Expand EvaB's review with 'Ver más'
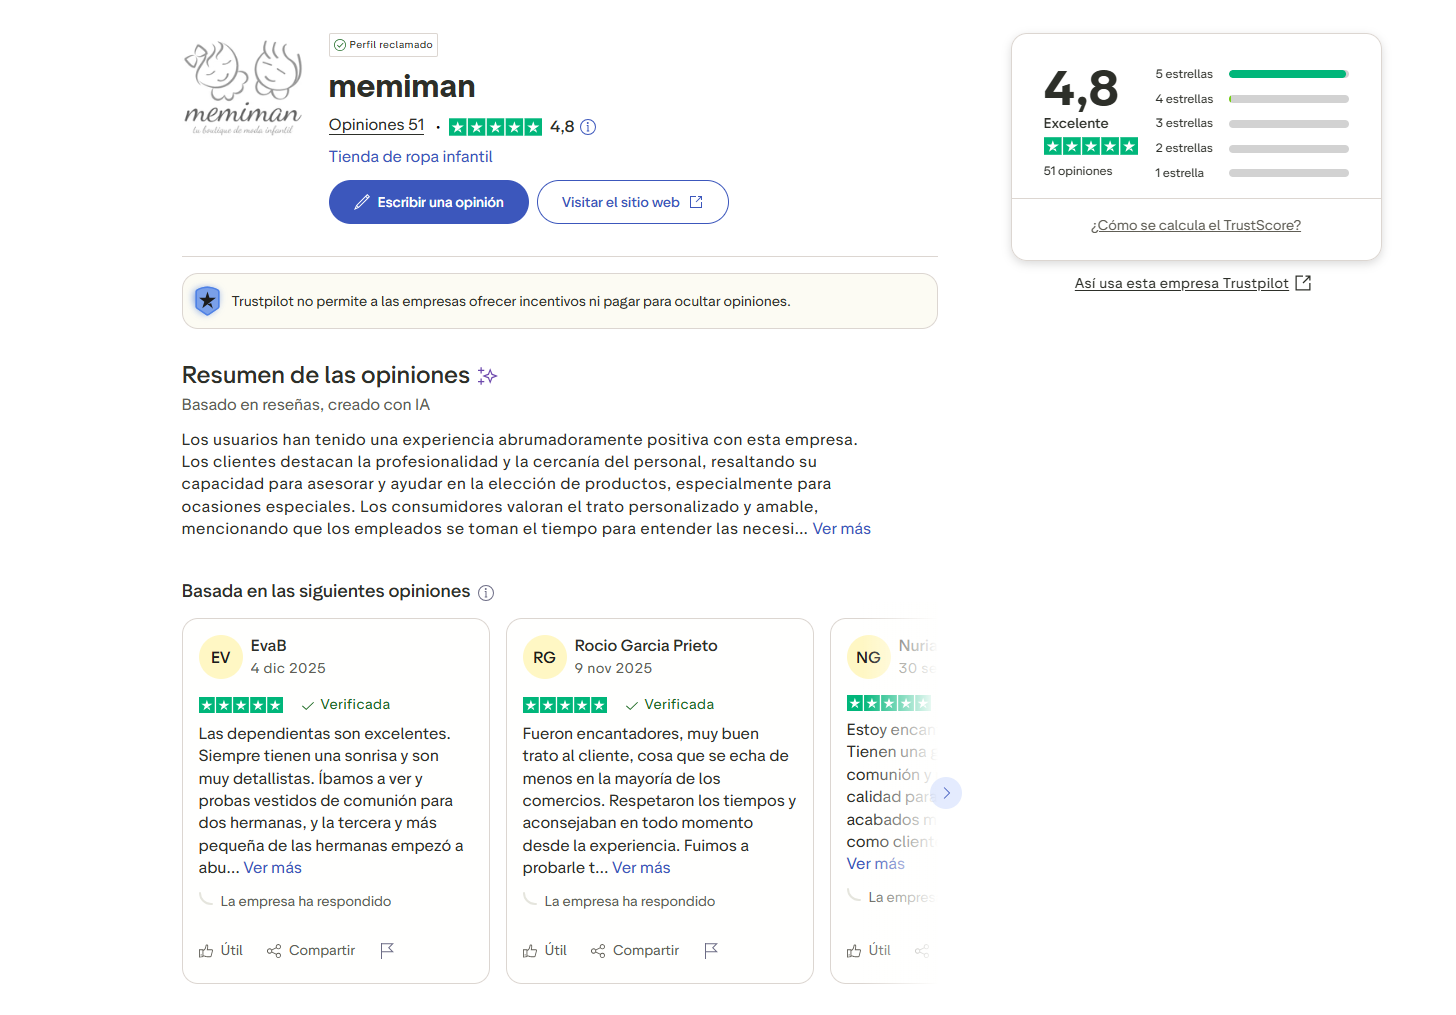This screenshot has width=1456, height=1015. [x=272, y=868]
